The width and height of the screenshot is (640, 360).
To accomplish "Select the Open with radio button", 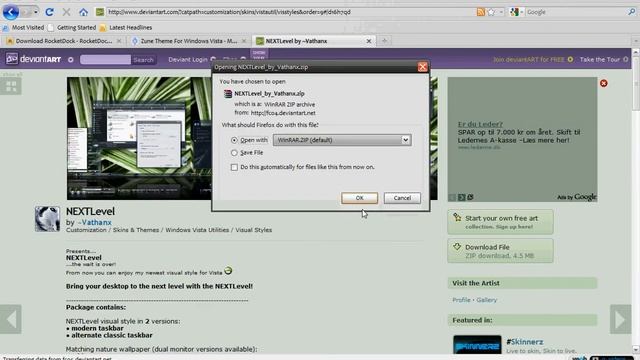I will (x=234, y=140).
